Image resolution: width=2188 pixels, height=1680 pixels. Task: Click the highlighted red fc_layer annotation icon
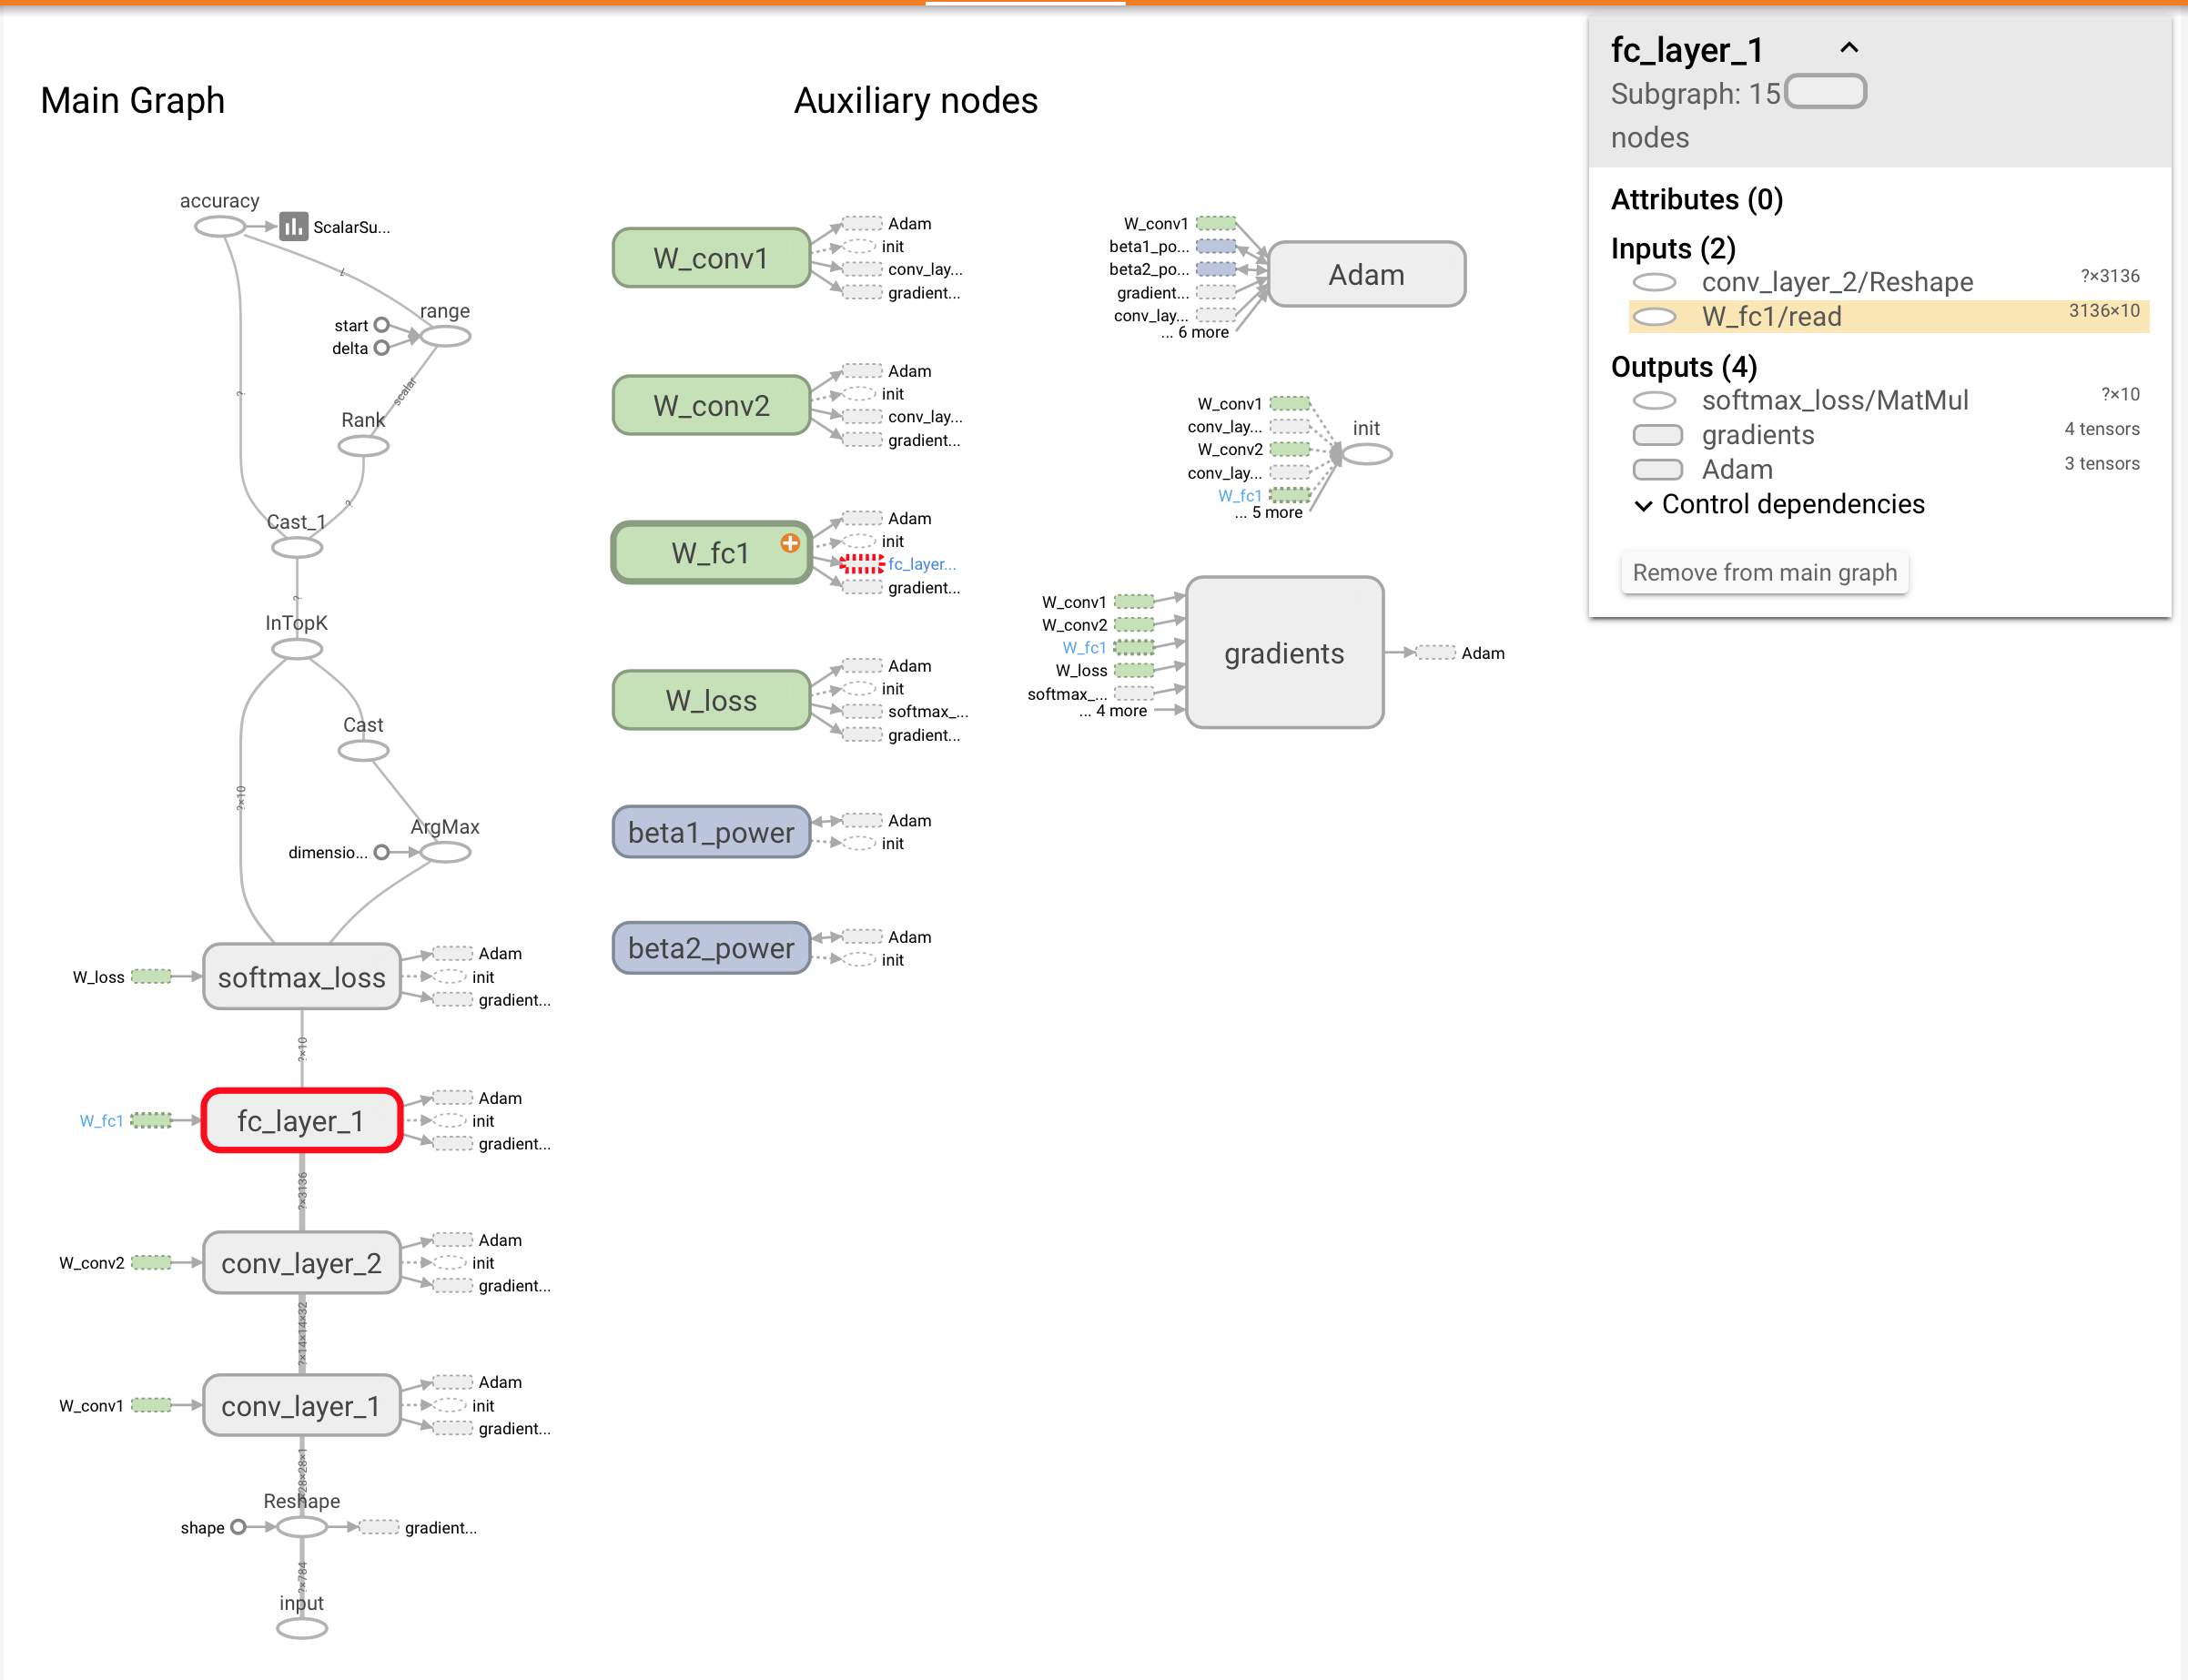point(861,564)
